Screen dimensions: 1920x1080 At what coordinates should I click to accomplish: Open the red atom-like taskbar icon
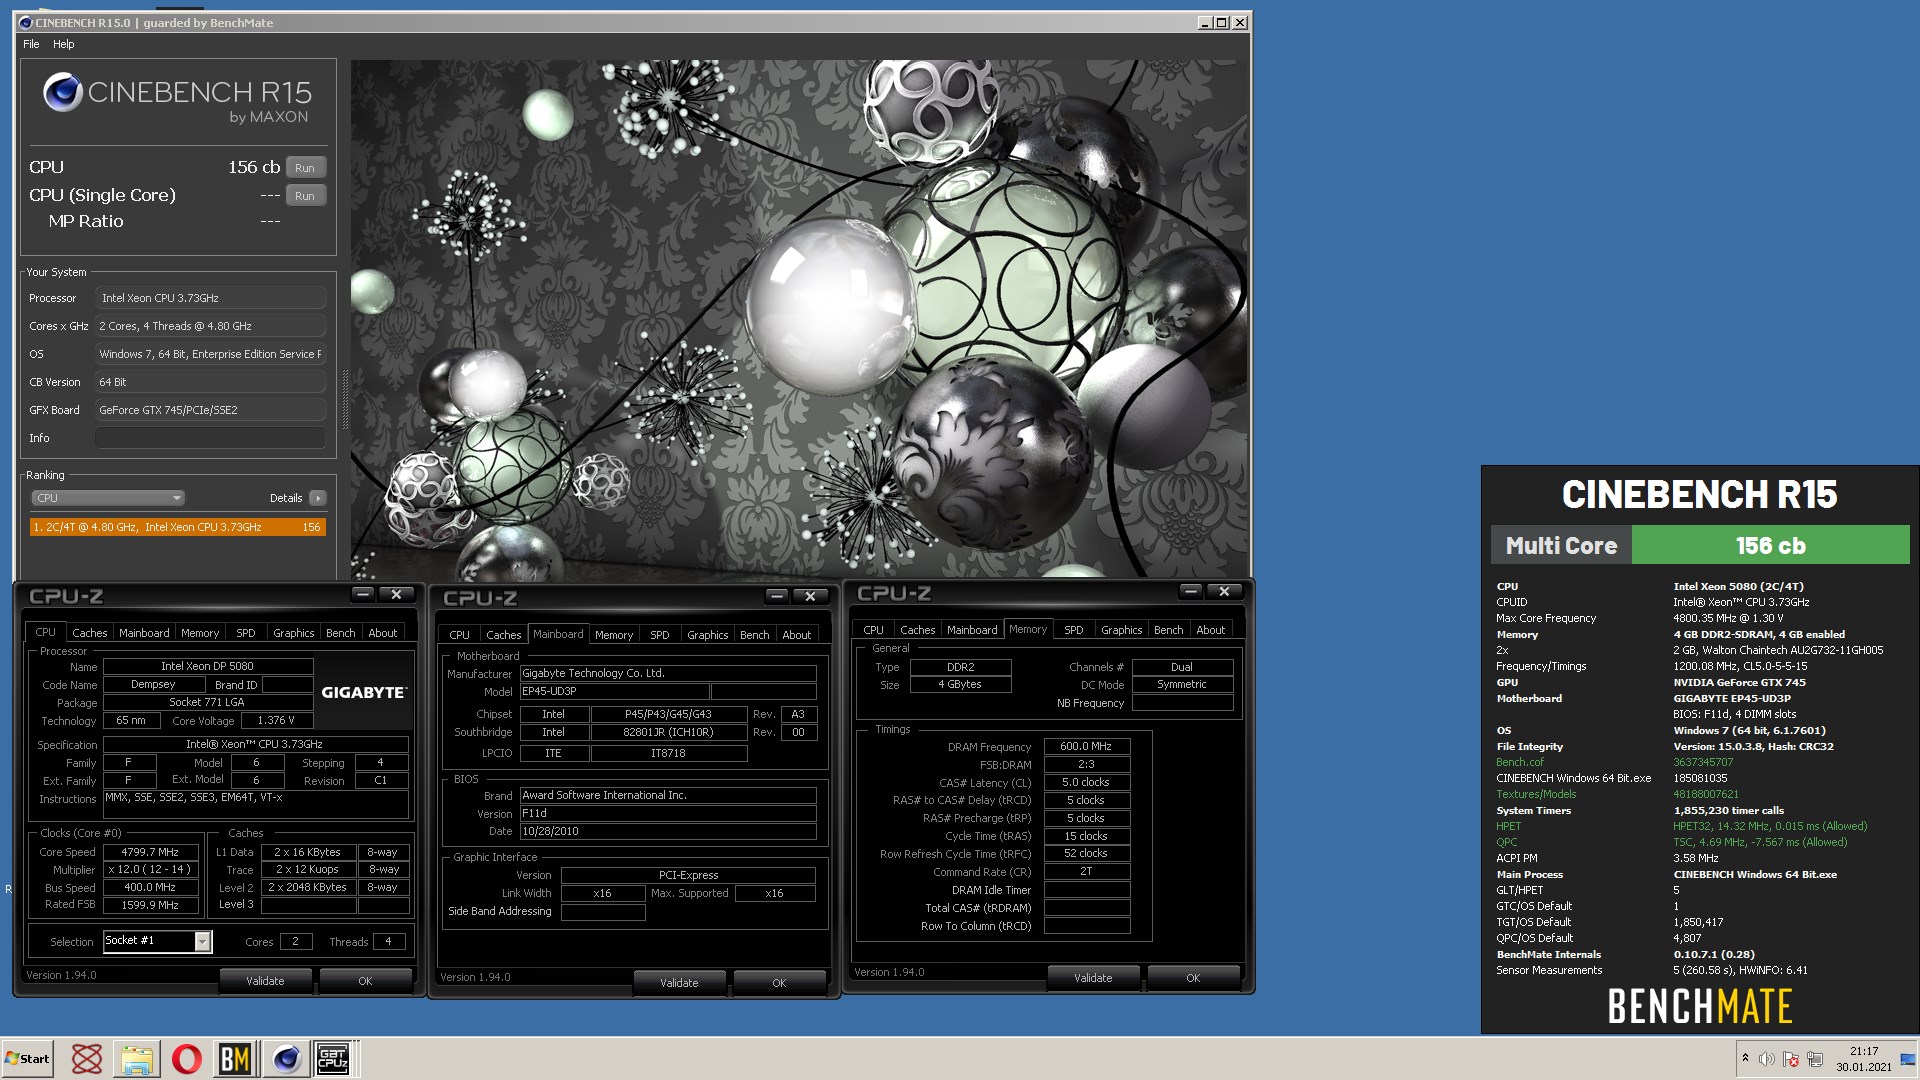coord(87,1058)
